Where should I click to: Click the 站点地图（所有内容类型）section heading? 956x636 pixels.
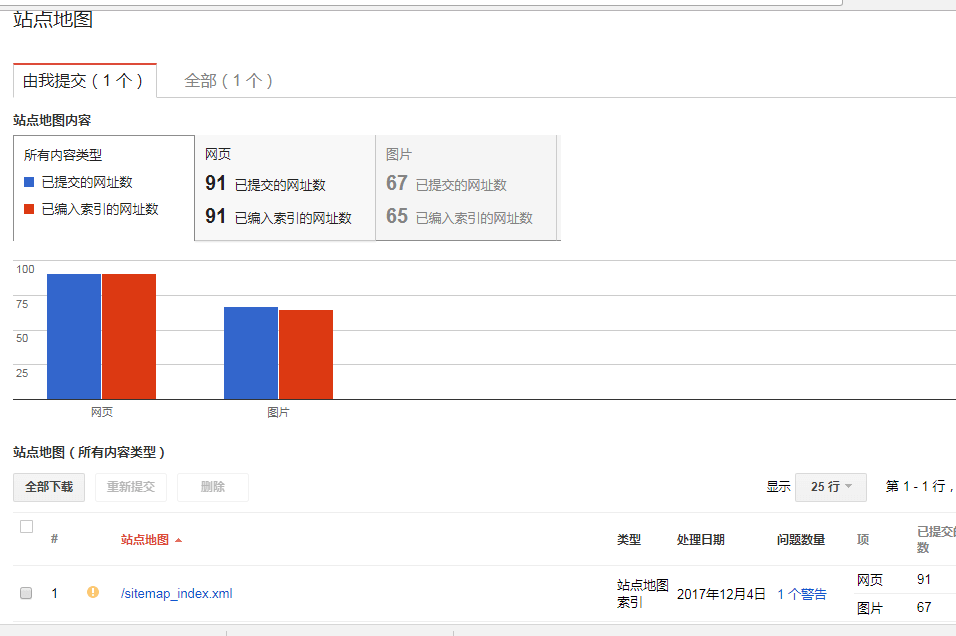89,452
